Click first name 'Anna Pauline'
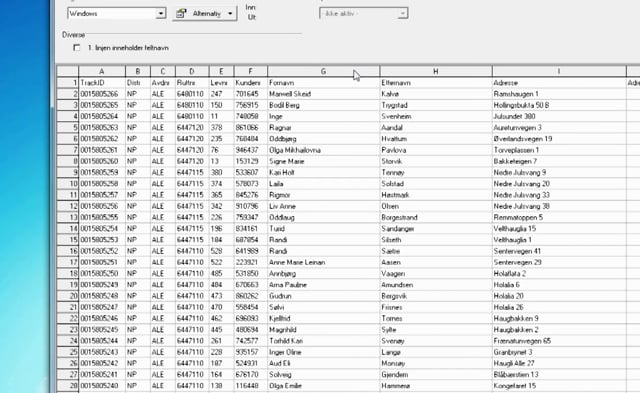This screenshot has height=393, width=640. (288, 285)
